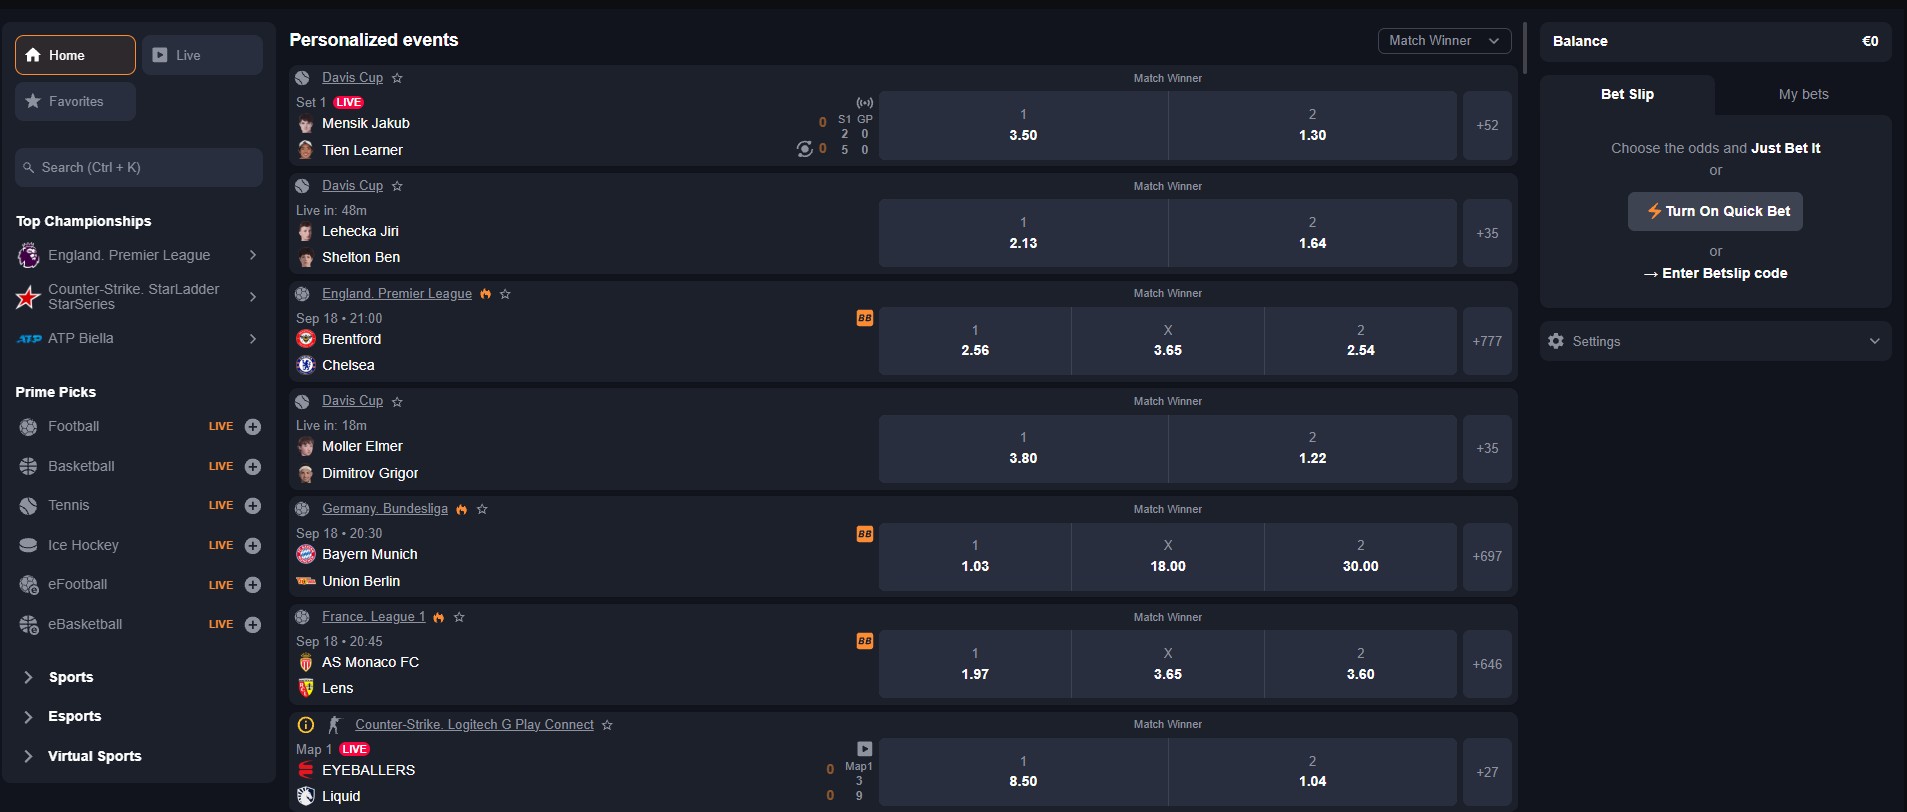Image resolution: width=1907 pixels, height=812 pixels.
Task: Click the Counter-Strike player icon in the event header
Action: [x=334, y=725]
